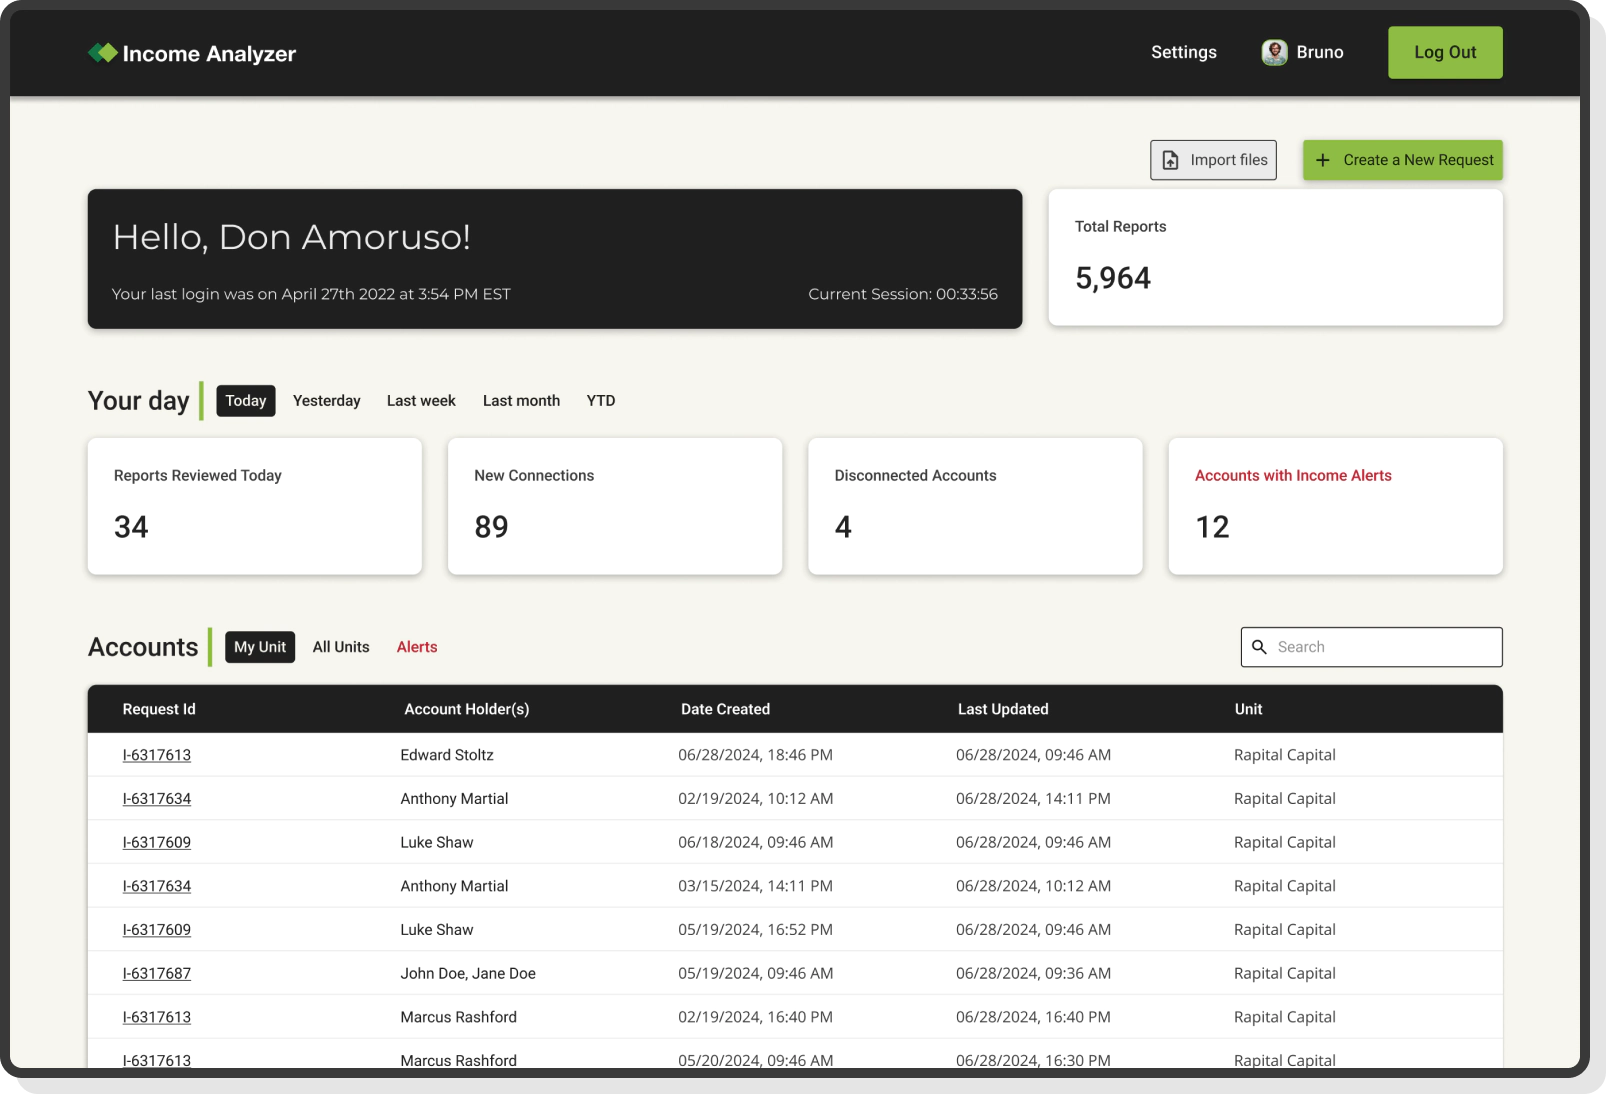Open Luke Shaw's request I-6317609
The height and width of the screenshot is (1094, 1606).
[157, 842]
